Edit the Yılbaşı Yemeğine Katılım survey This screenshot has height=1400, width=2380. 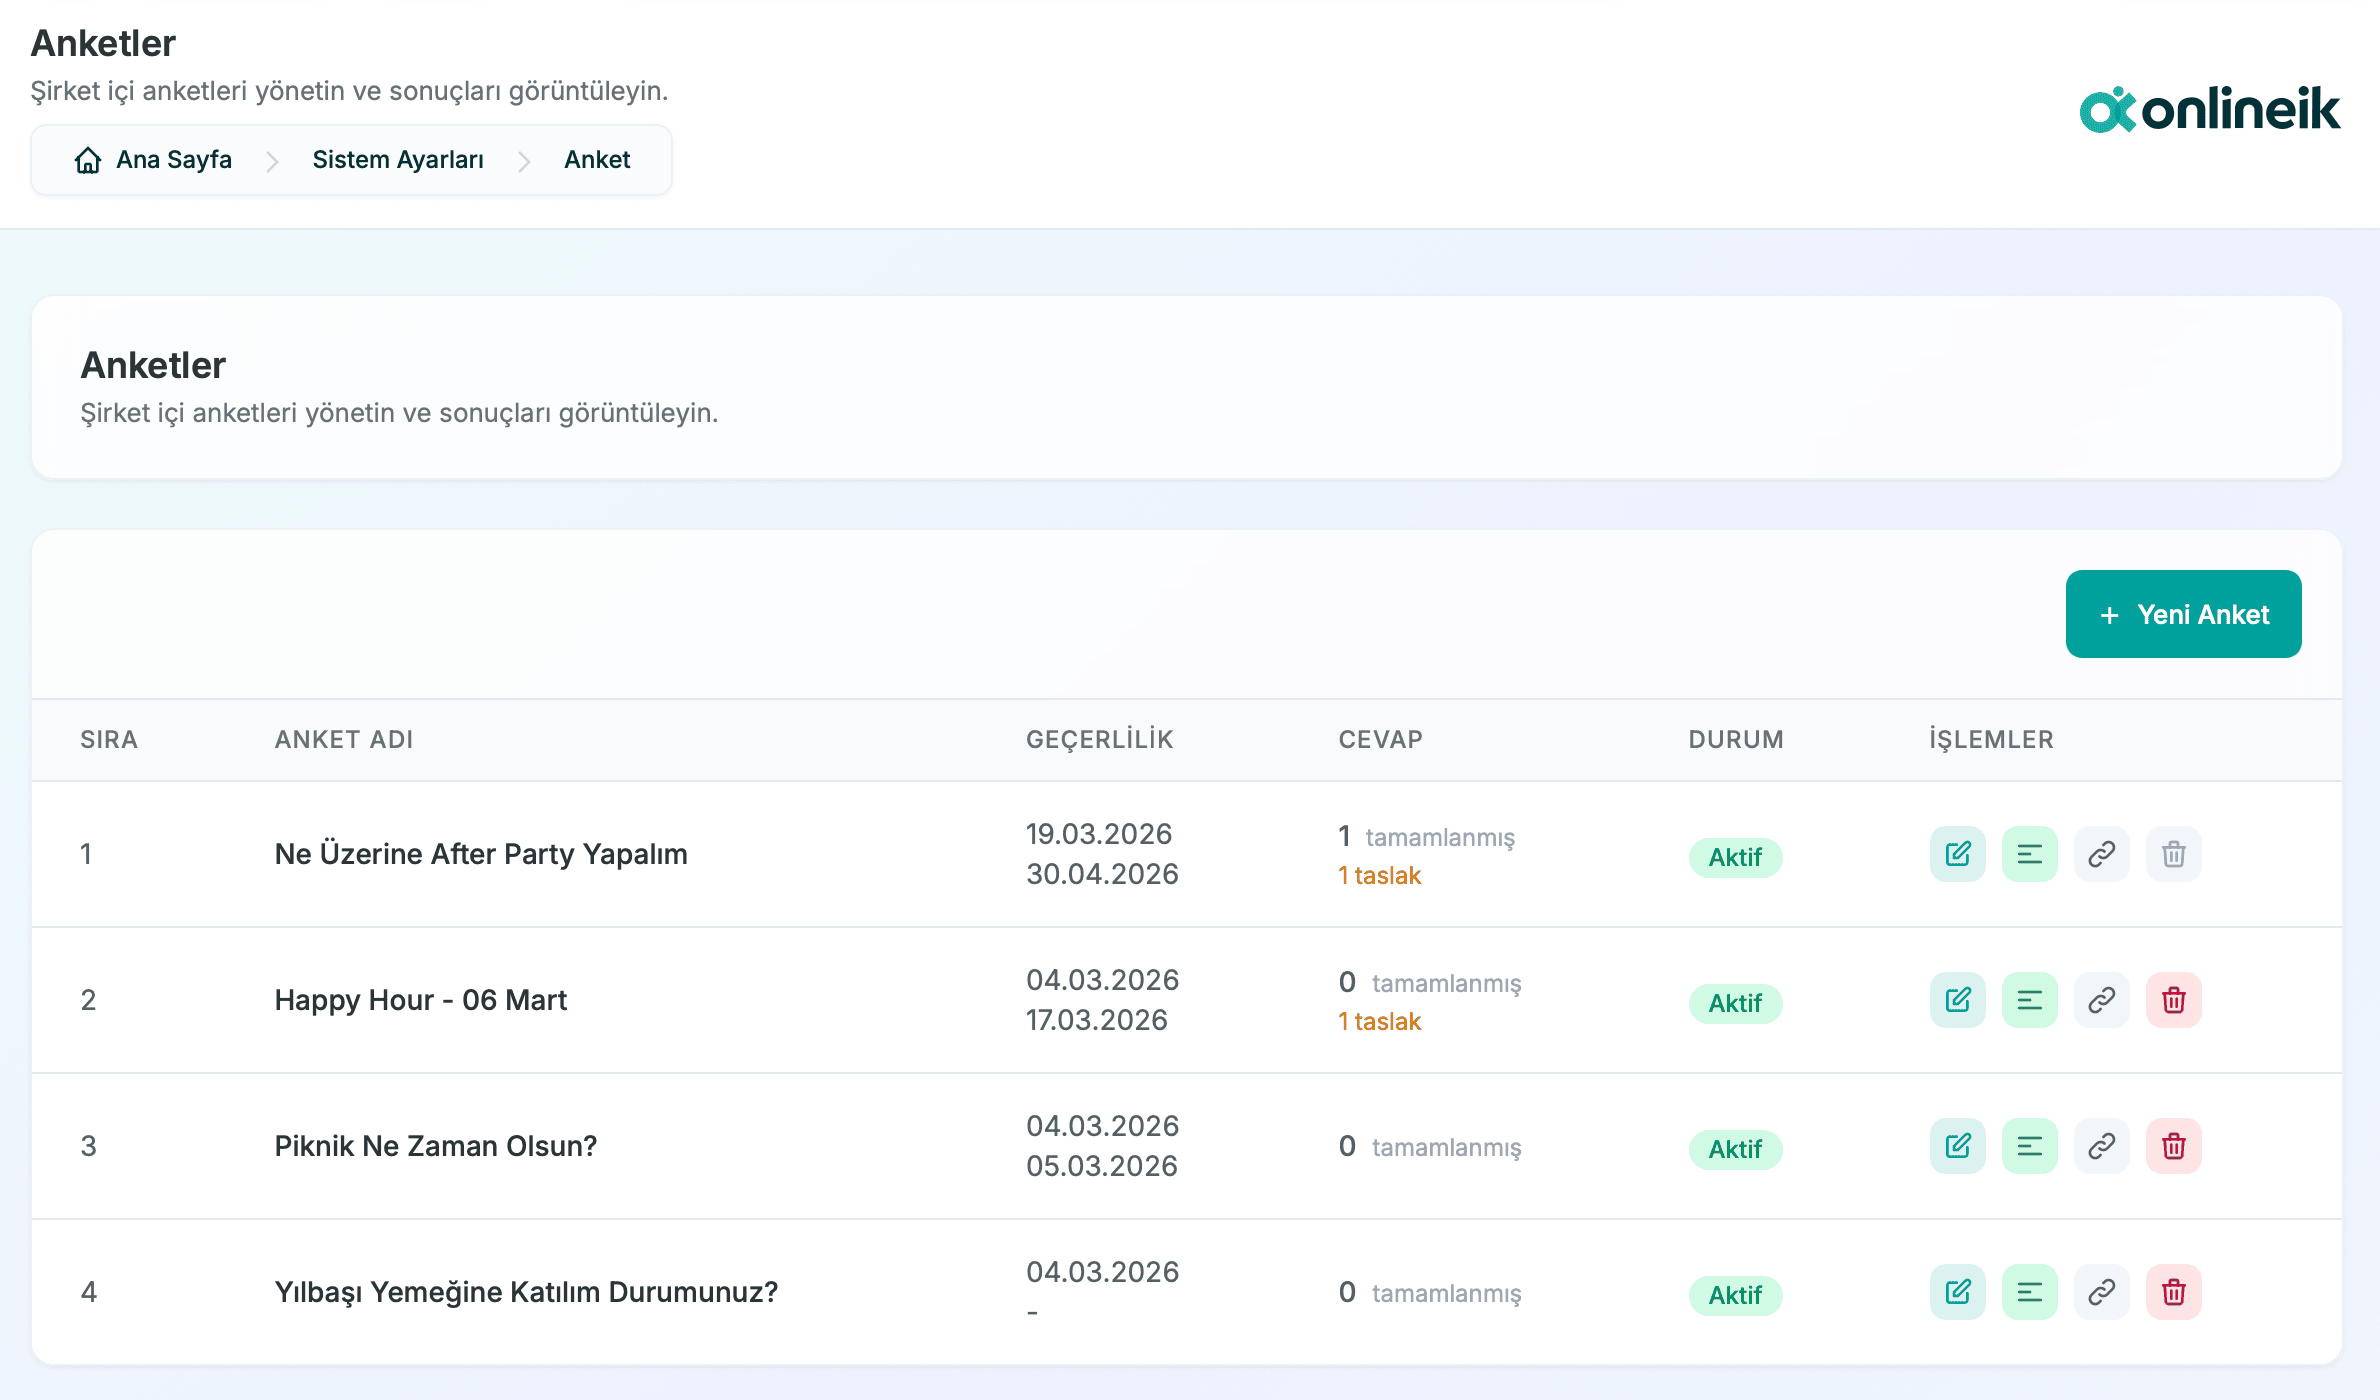tap(1957, 1292)
